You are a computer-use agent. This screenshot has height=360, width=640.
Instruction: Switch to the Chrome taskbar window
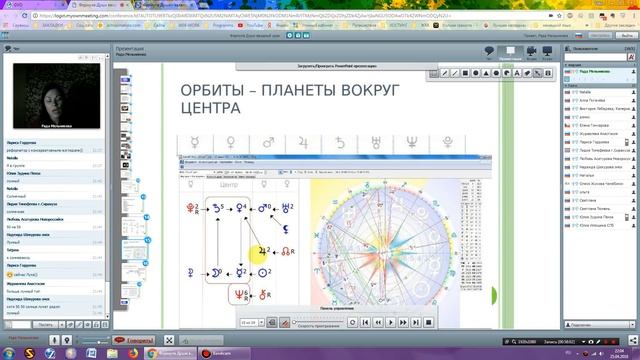(x=170, y=353)
